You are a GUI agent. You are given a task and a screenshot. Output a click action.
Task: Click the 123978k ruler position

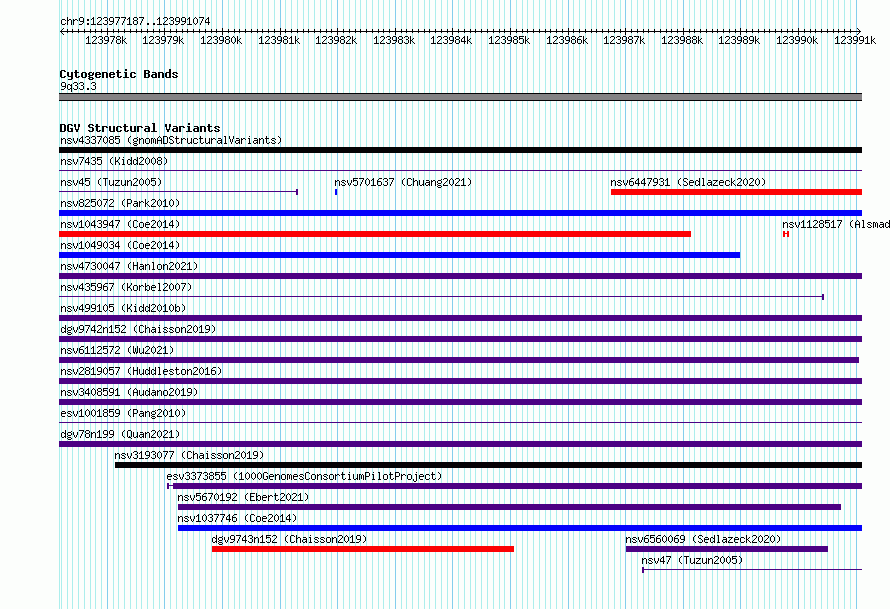(x=106, y=40)
